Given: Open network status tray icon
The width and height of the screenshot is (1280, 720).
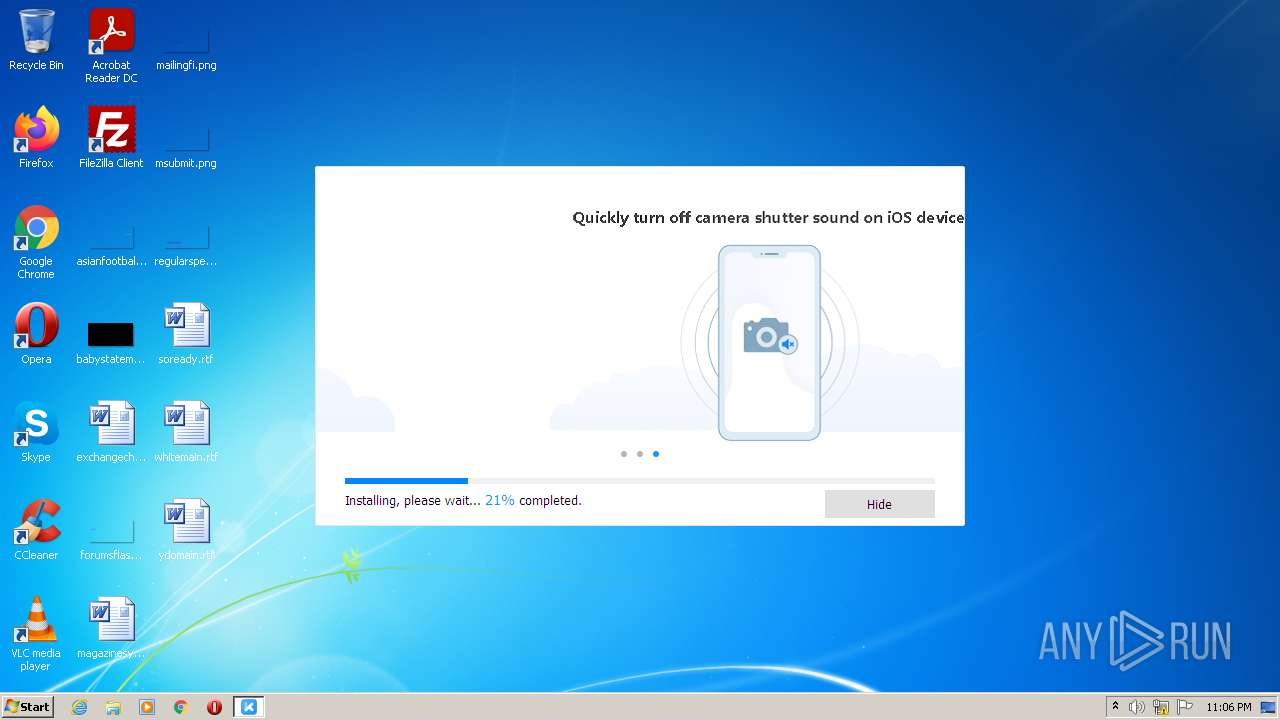Looking at the screenshot, I should 1161,707.
